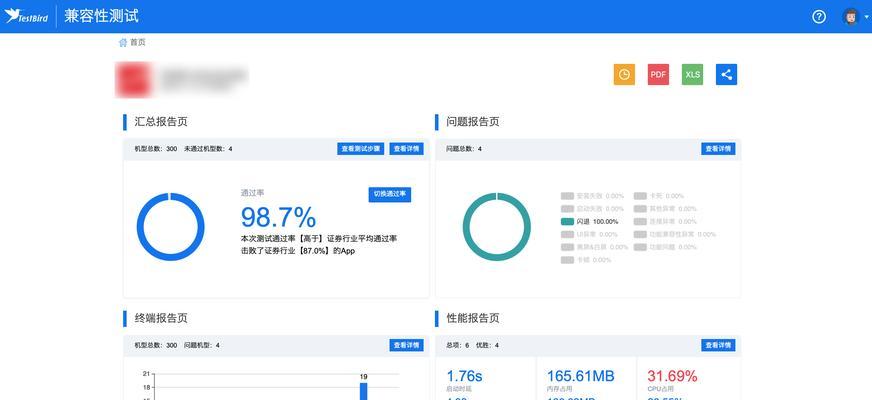Toggle 其他异常 legend item
The height and width of the screenshot is (400, 872).
point(665,209)
